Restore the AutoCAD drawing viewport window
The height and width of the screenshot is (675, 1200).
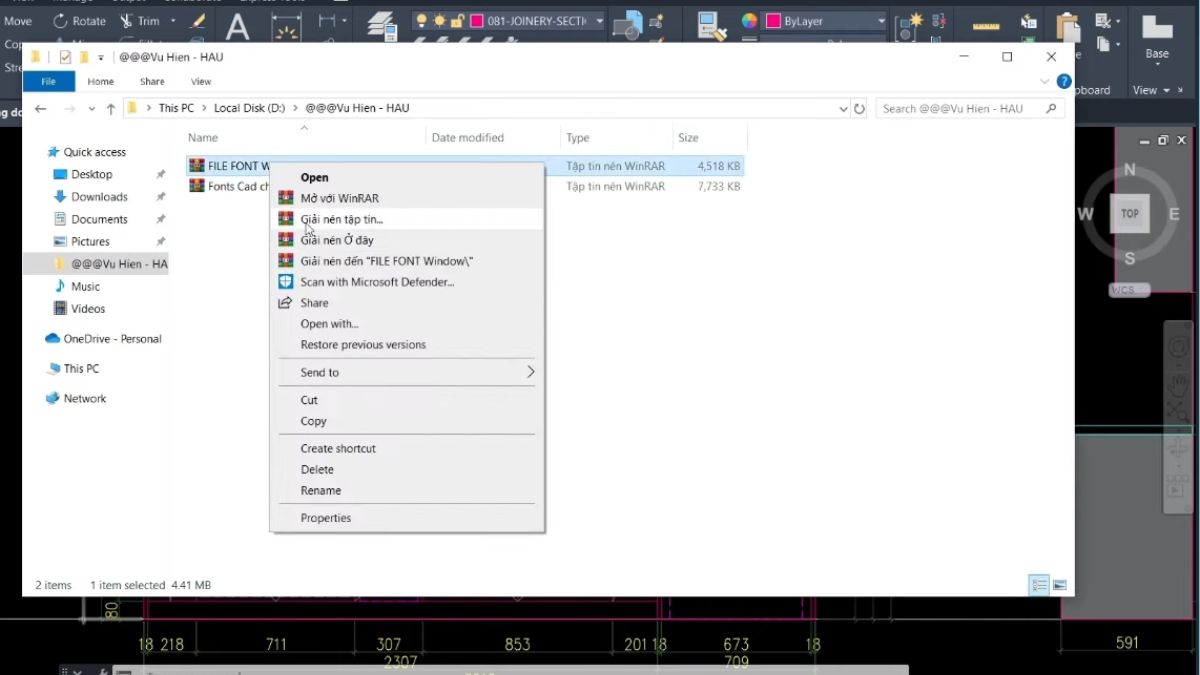pos(1163,140)
